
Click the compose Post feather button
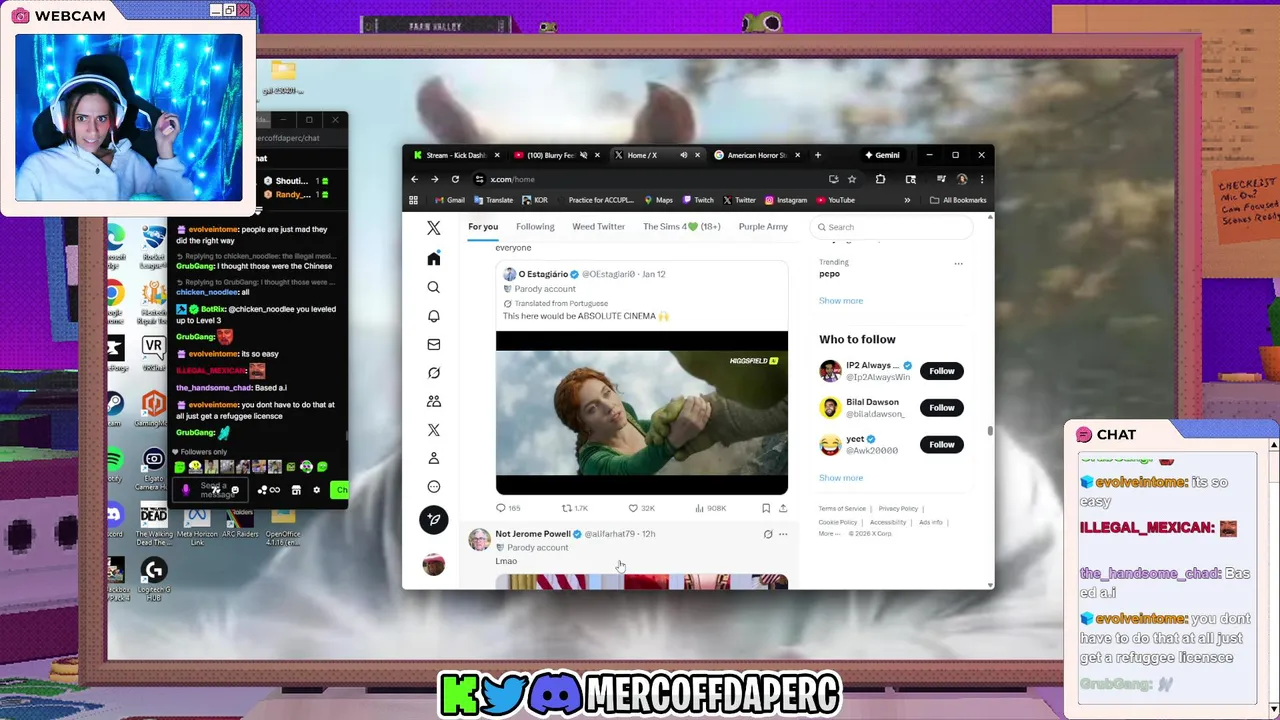coord(433,519)
